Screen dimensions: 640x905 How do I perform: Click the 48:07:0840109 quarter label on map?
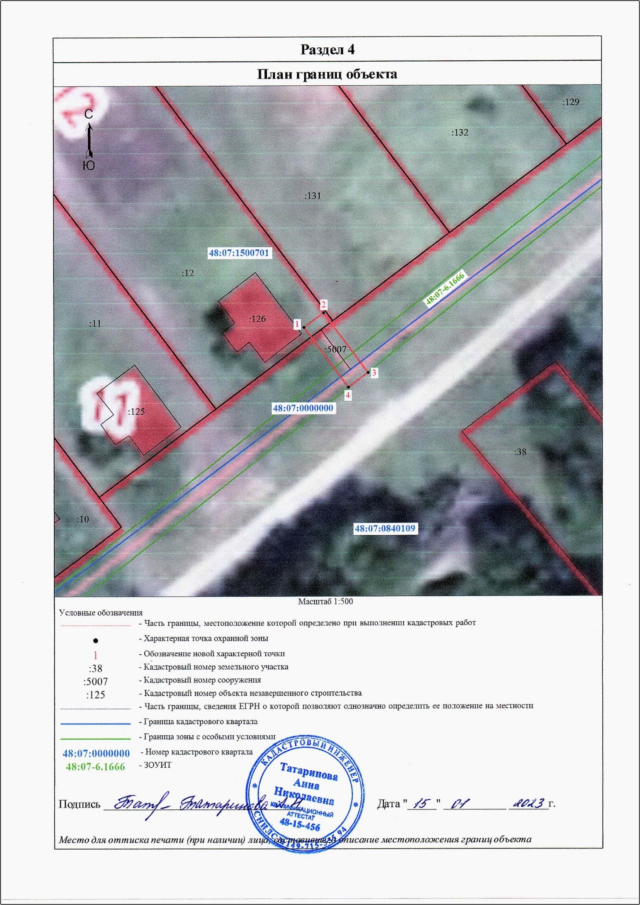coord(385,527)
